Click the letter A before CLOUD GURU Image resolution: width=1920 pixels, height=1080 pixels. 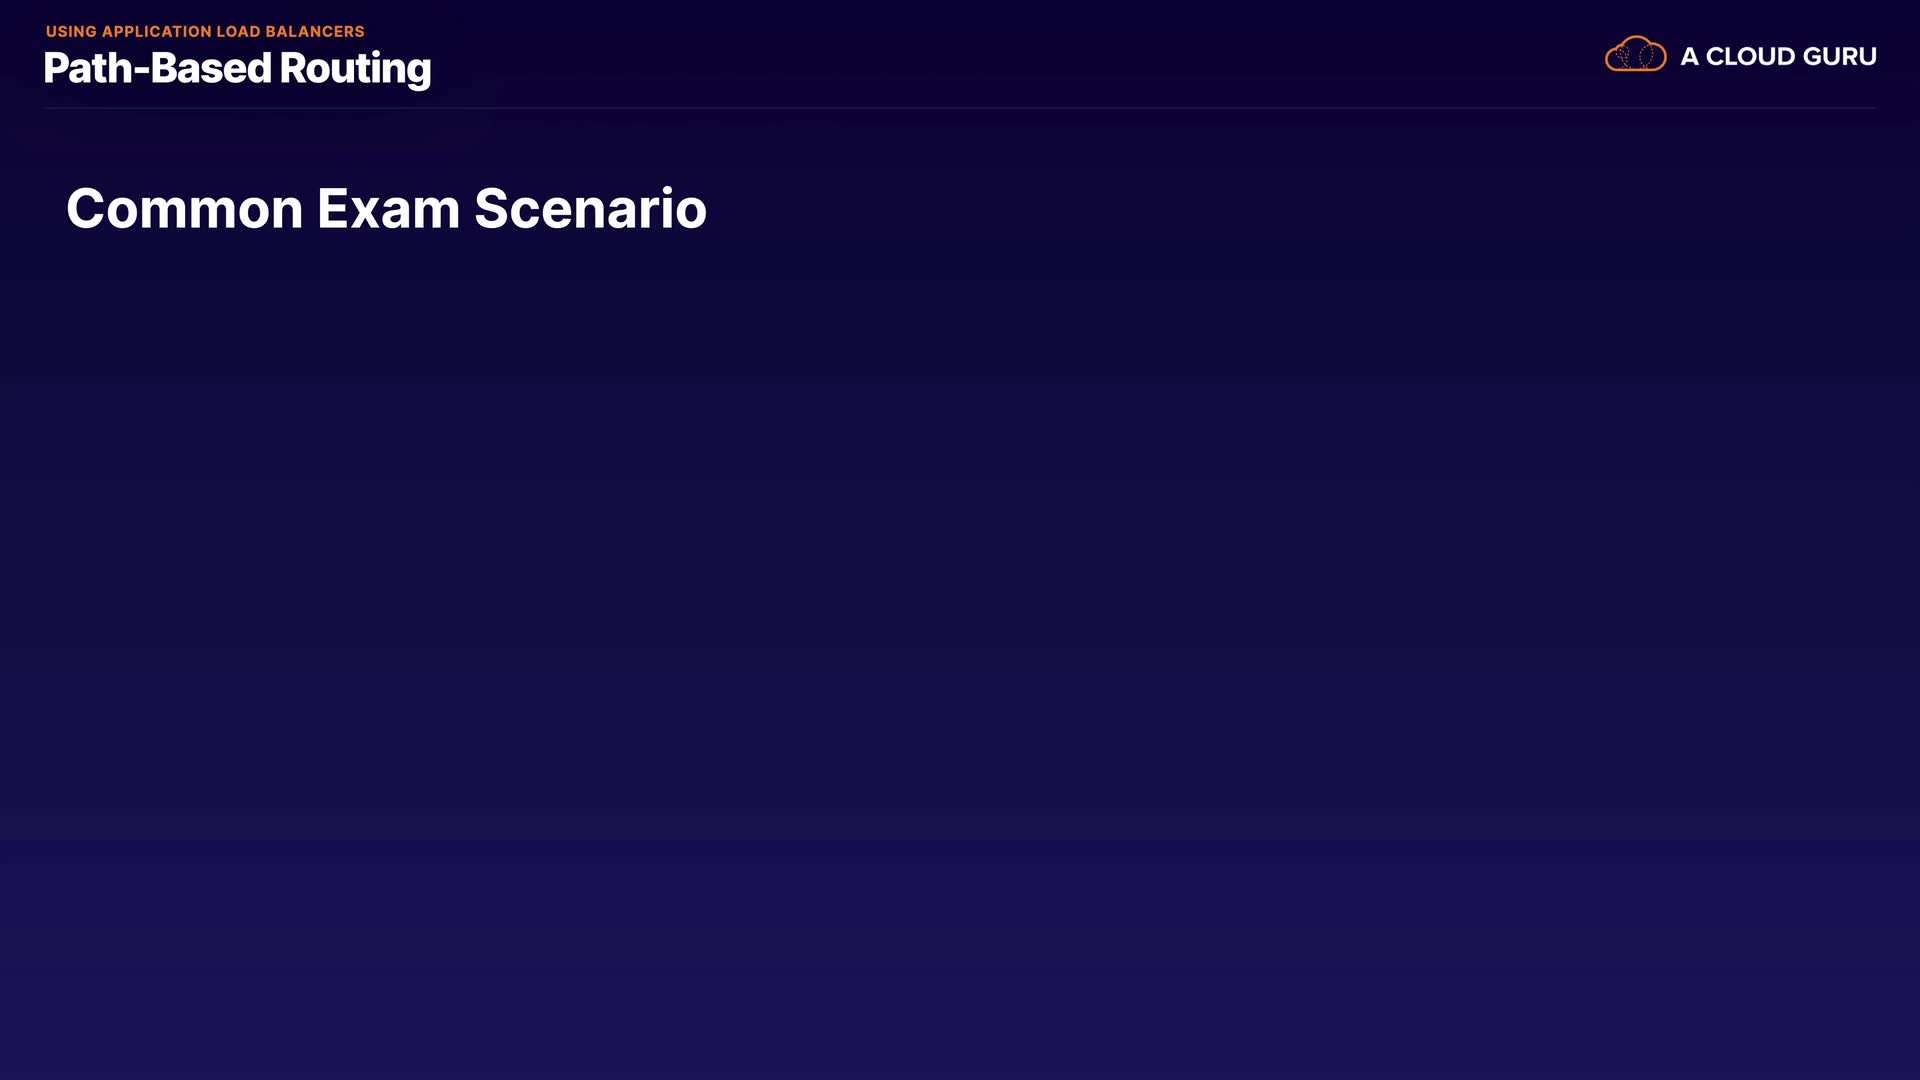click(1689, 57)
